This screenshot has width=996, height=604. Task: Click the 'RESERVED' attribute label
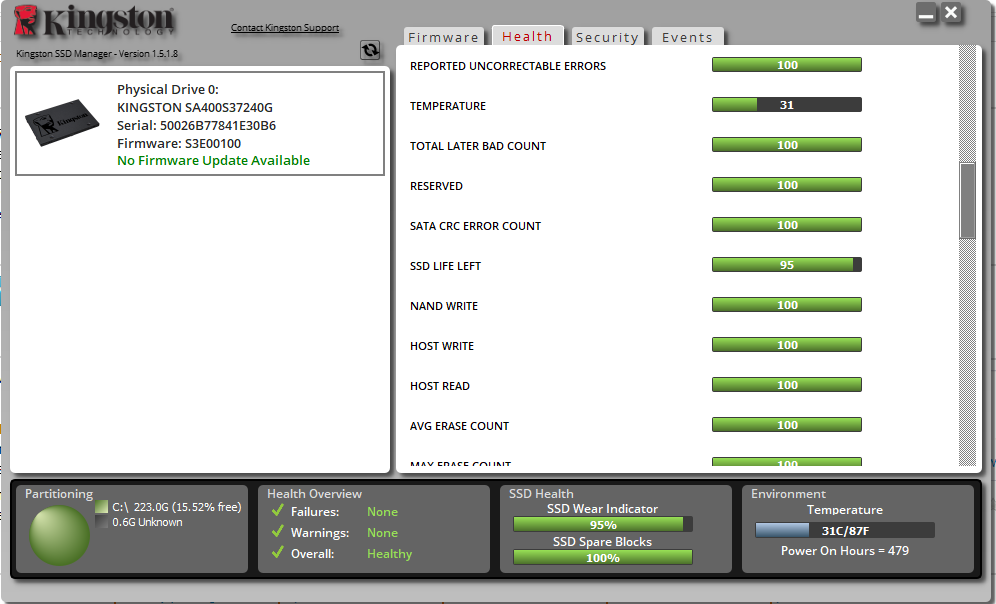point(436,186)
